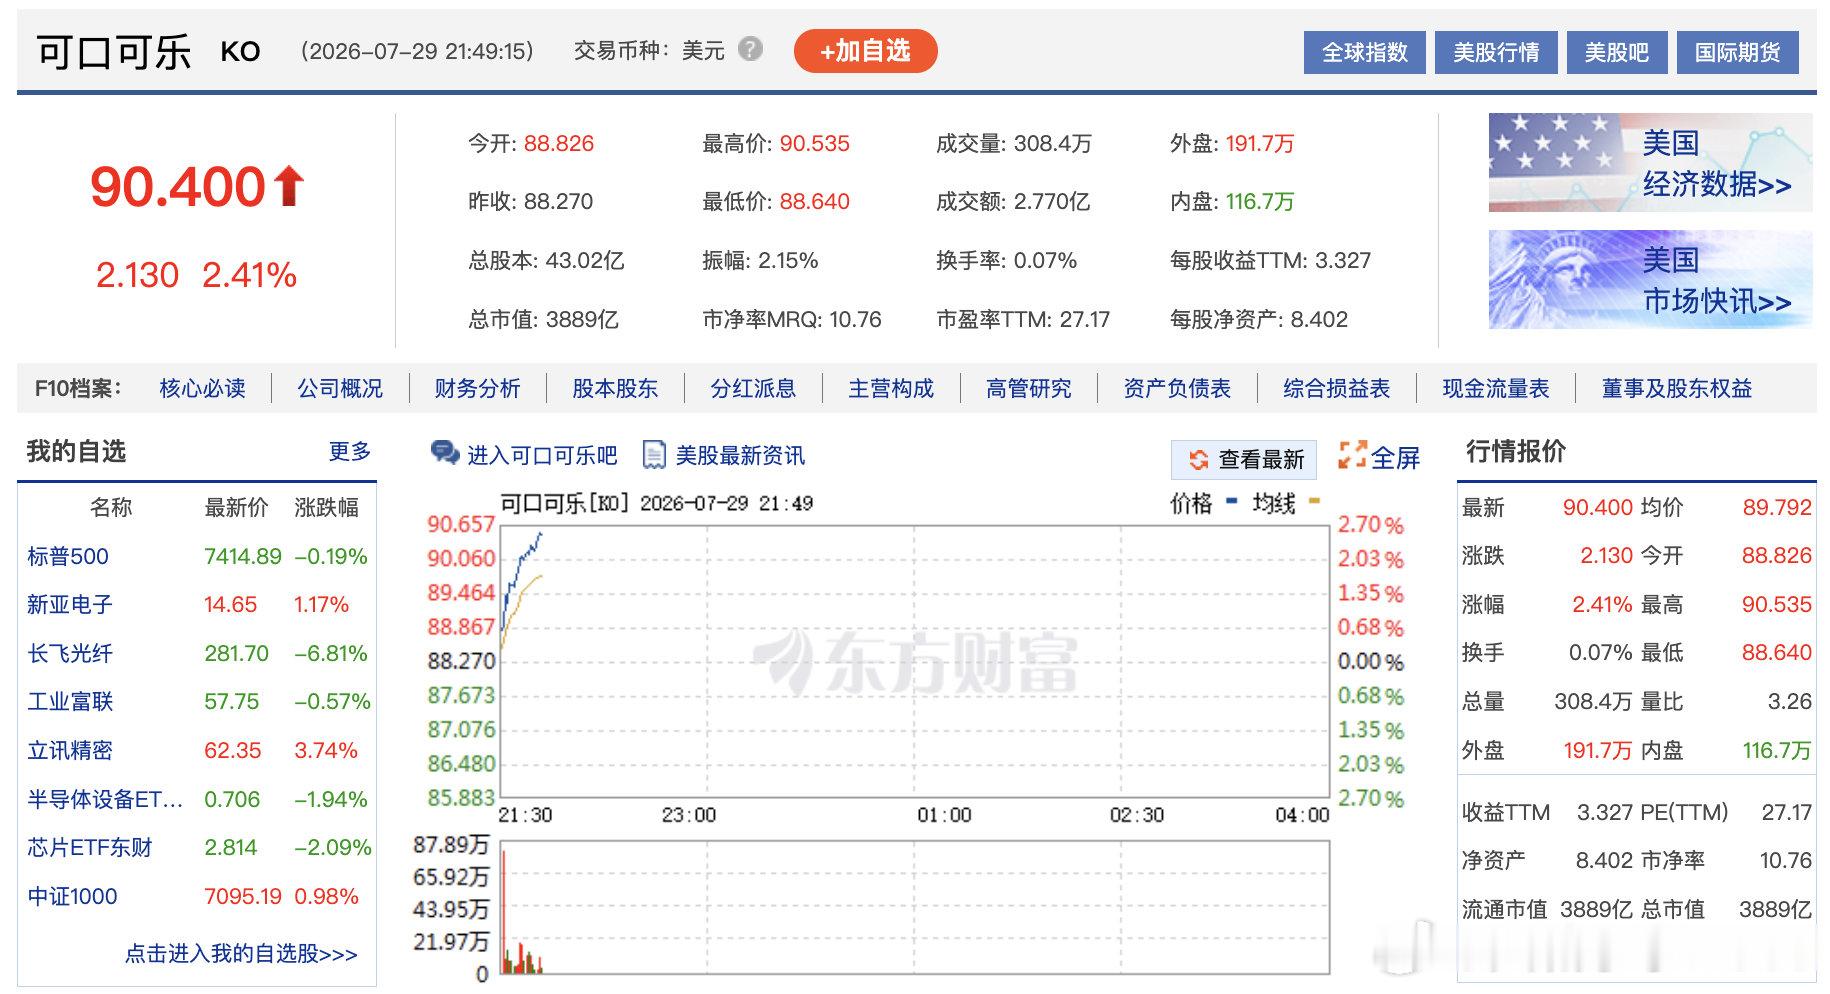Click 点击进入我的自选股>>> link

point(241,953)
